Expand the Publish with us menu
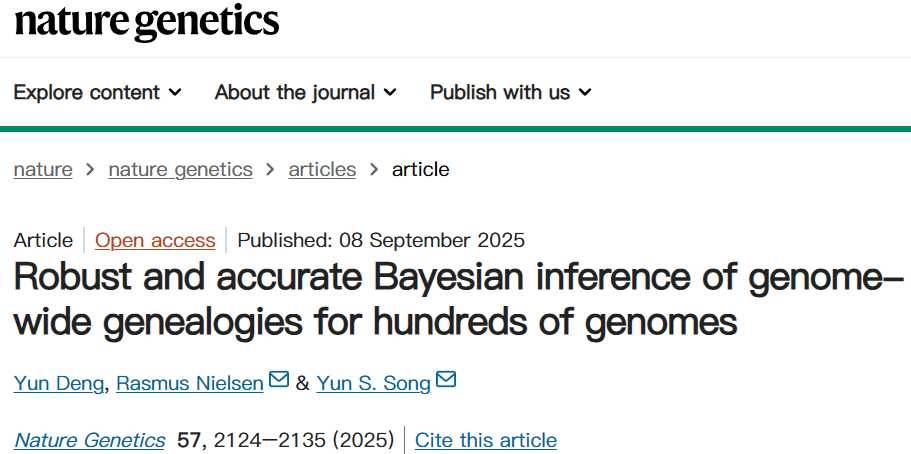The image size is (911, 454). [x=510, y=92]
